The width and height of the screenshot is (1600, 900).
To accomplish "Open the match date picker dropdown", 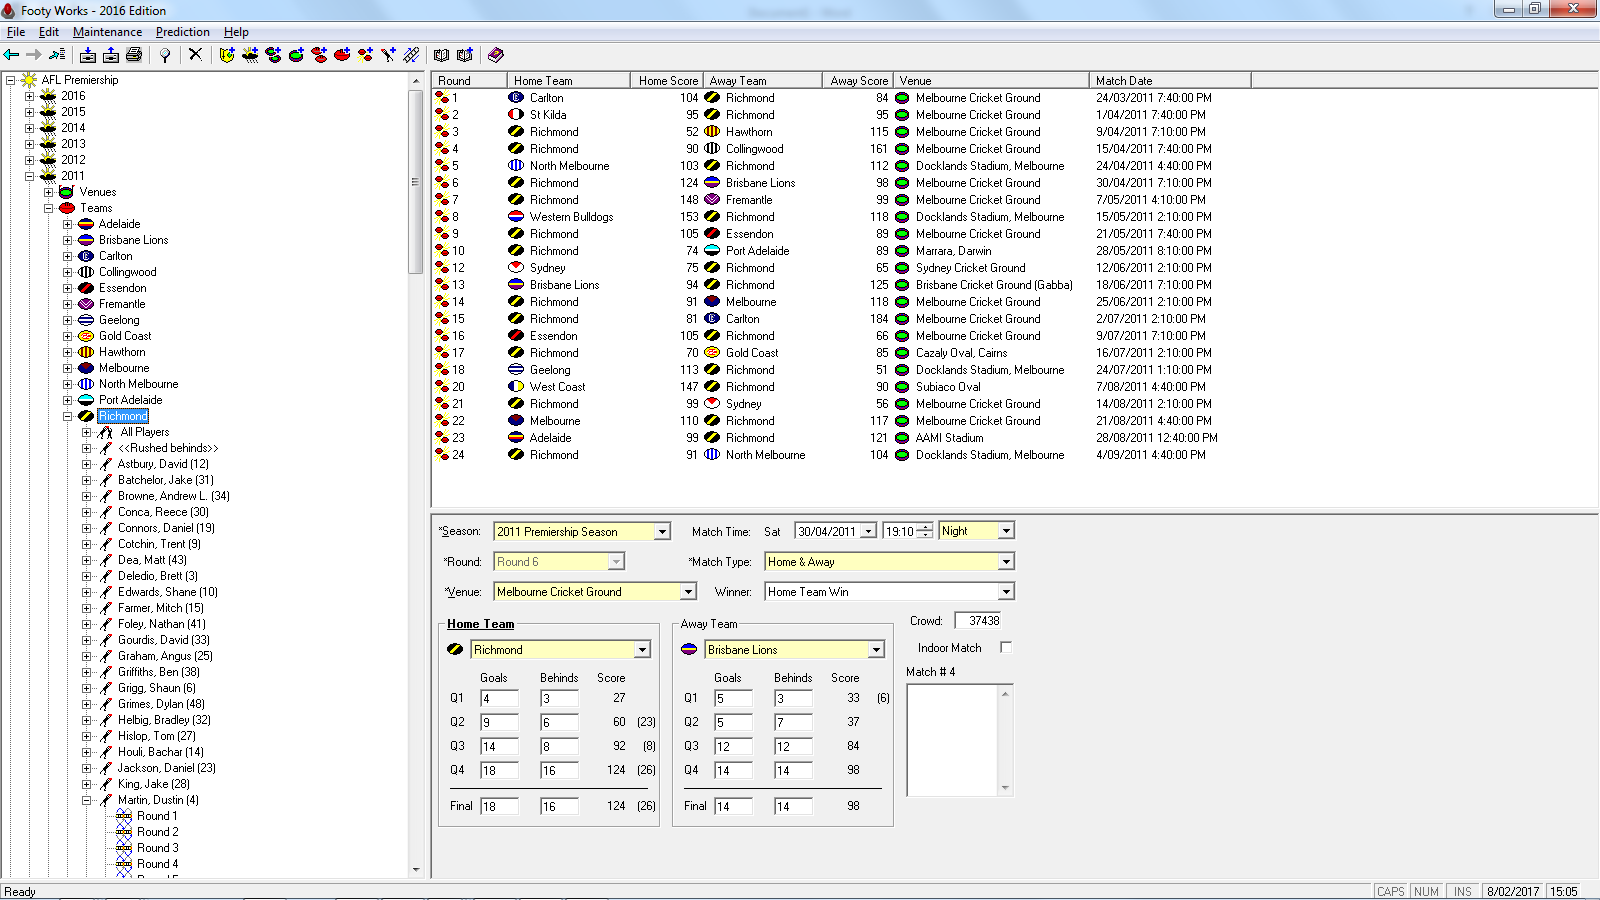I will (868, 531).
